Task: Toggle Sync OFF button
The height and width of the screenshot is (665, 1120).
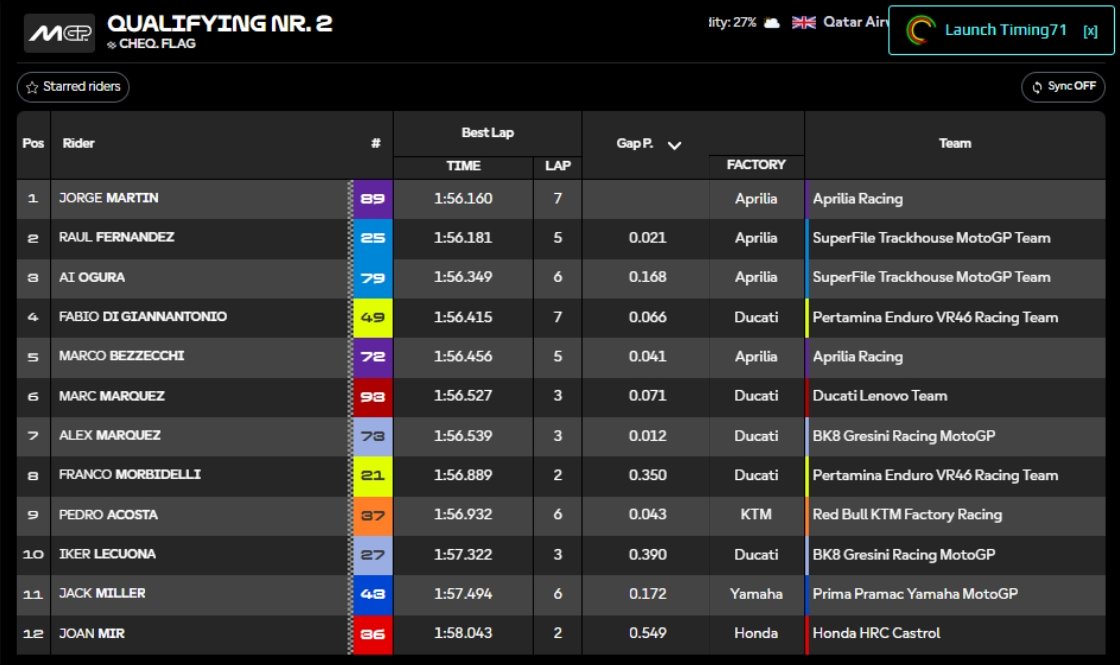Action: point(1063,87)
